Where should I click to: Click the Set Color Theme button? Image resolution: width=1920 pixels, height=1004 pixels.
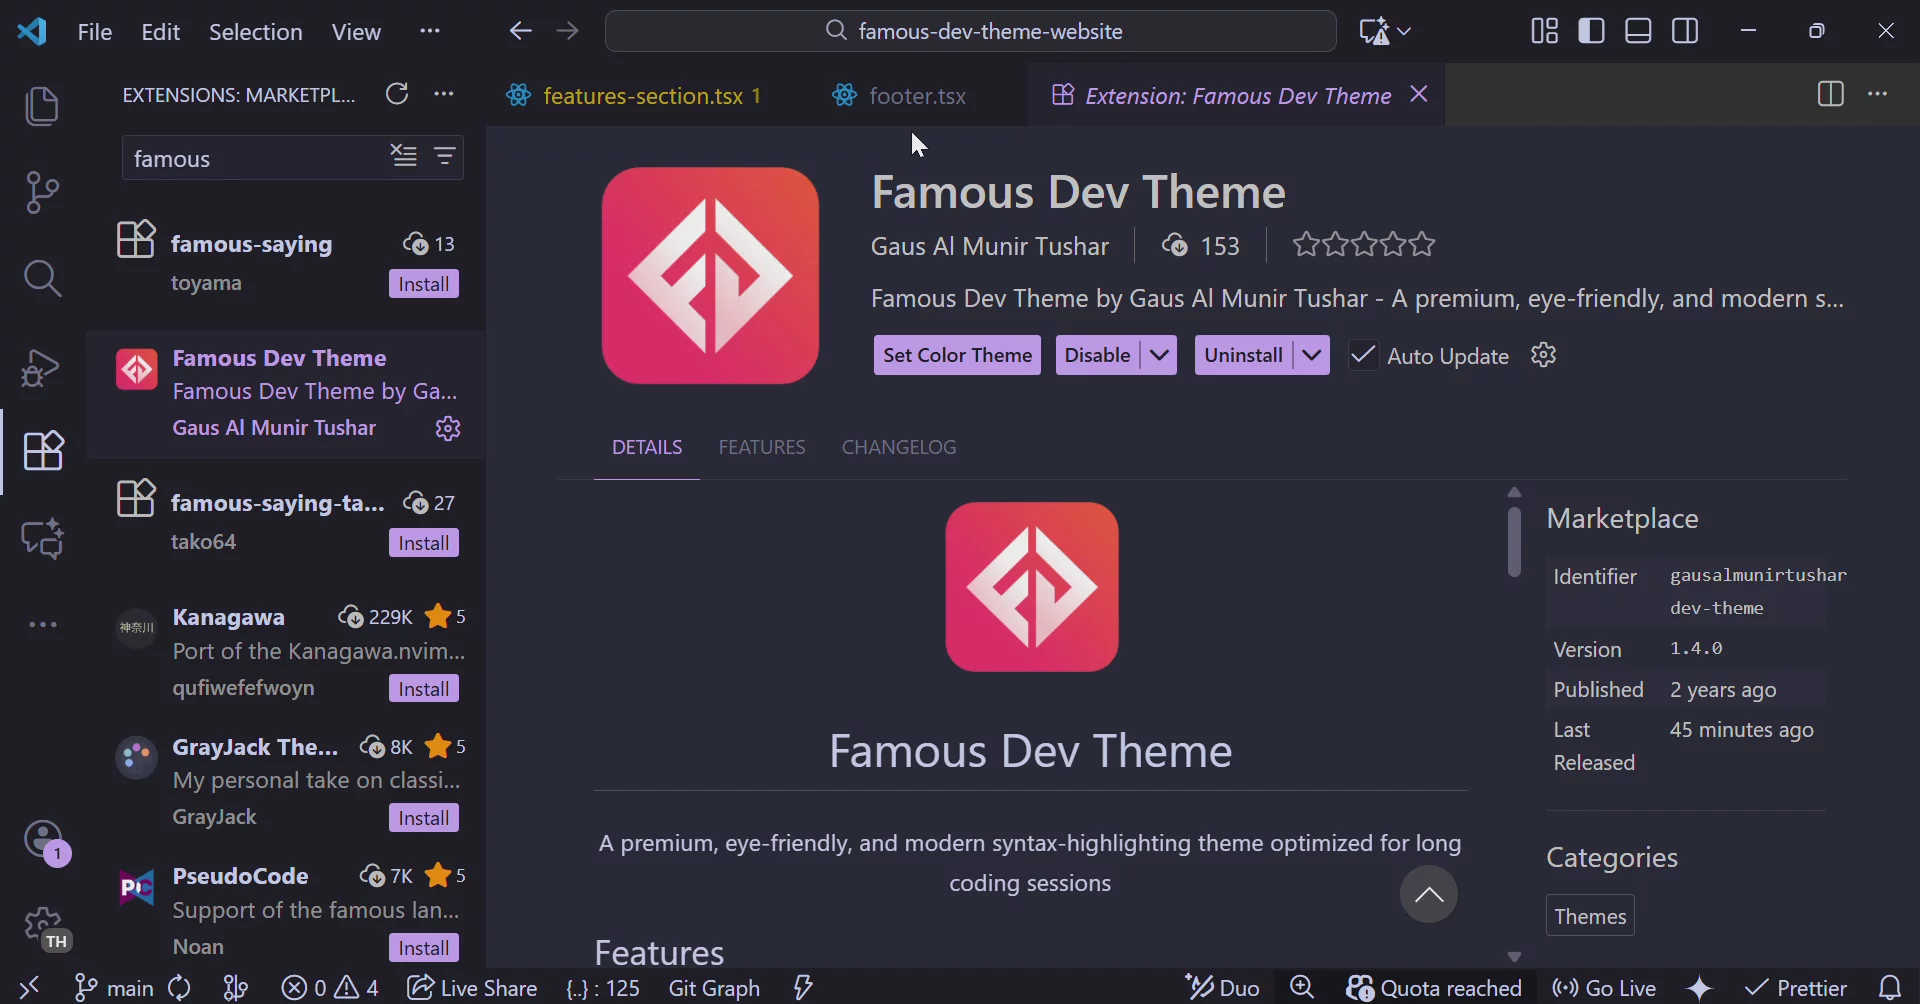[x=957, y=355]
